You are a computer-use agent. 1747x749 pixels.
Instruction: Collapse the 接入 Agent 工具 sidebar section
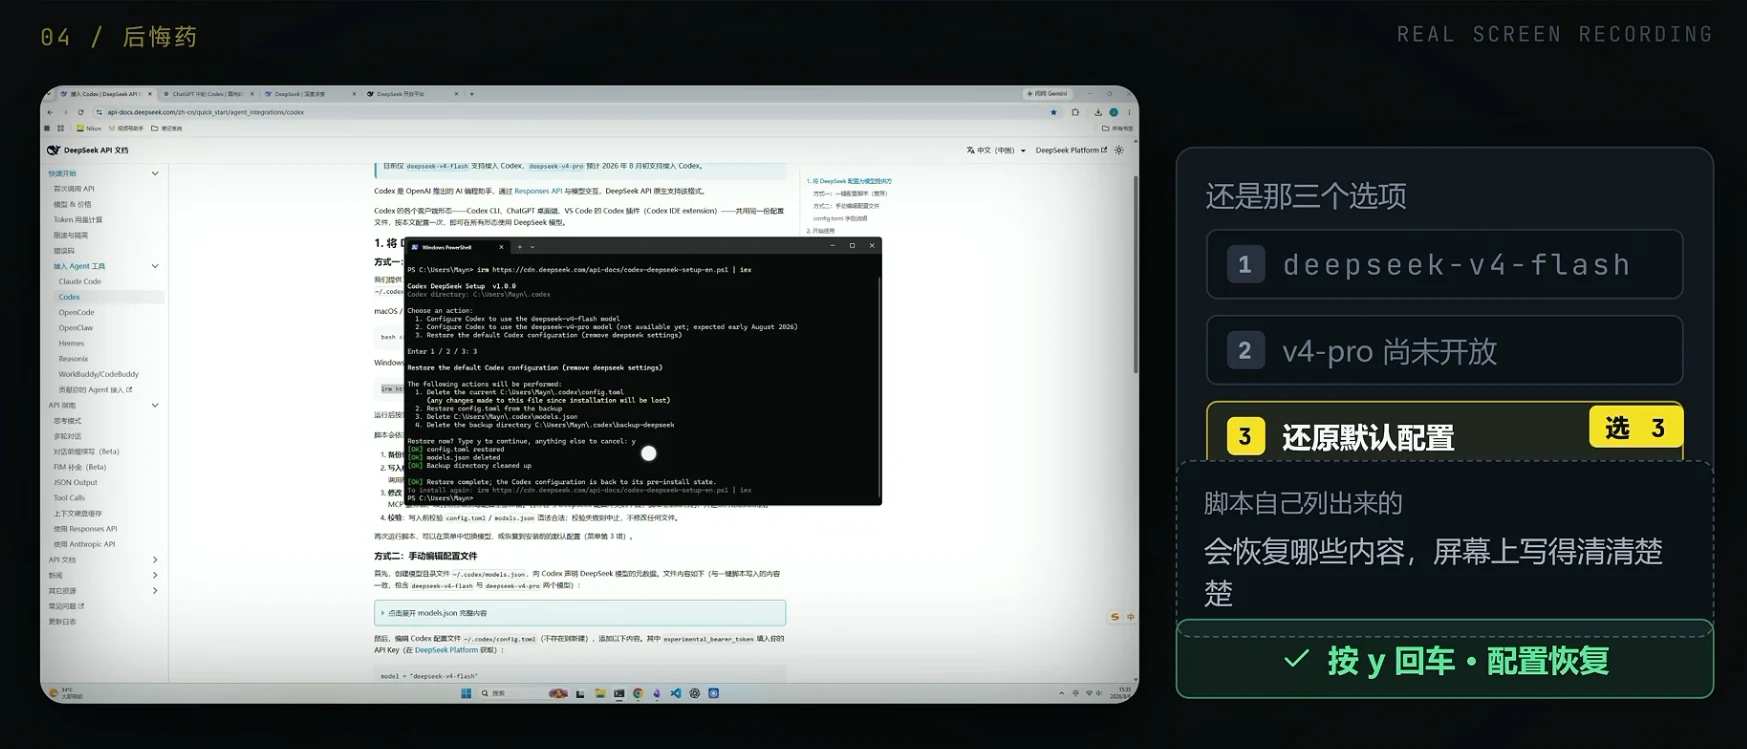[x=155, y=266]
